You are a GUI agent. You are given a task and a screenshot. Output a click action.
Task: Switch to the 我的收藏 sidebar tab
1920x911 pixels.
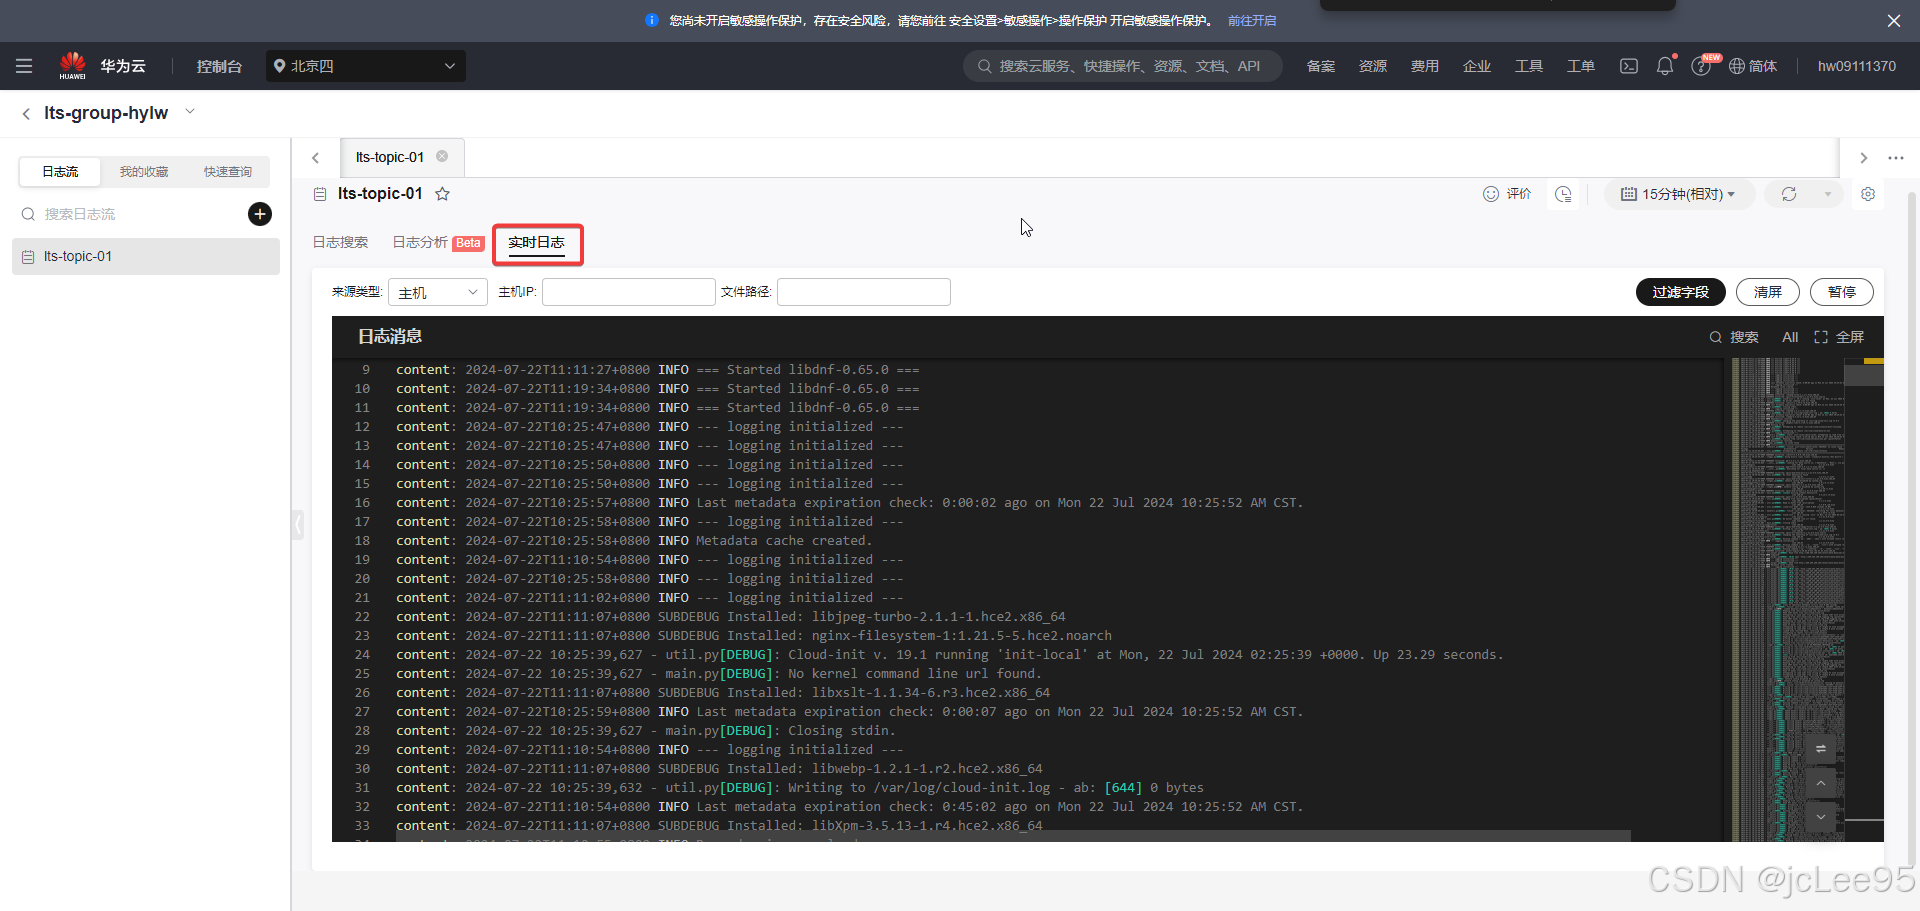144,172
